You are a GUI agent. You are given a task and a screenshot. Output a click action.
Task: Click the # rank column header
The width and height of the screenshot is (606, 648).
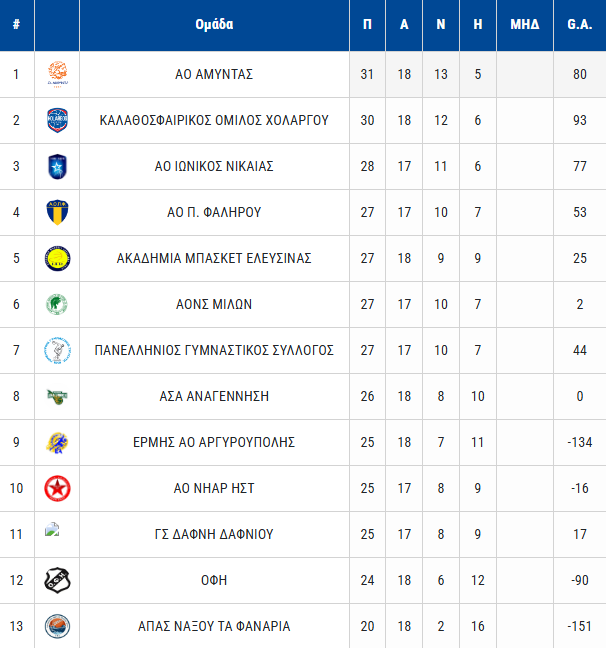(16, 25)
